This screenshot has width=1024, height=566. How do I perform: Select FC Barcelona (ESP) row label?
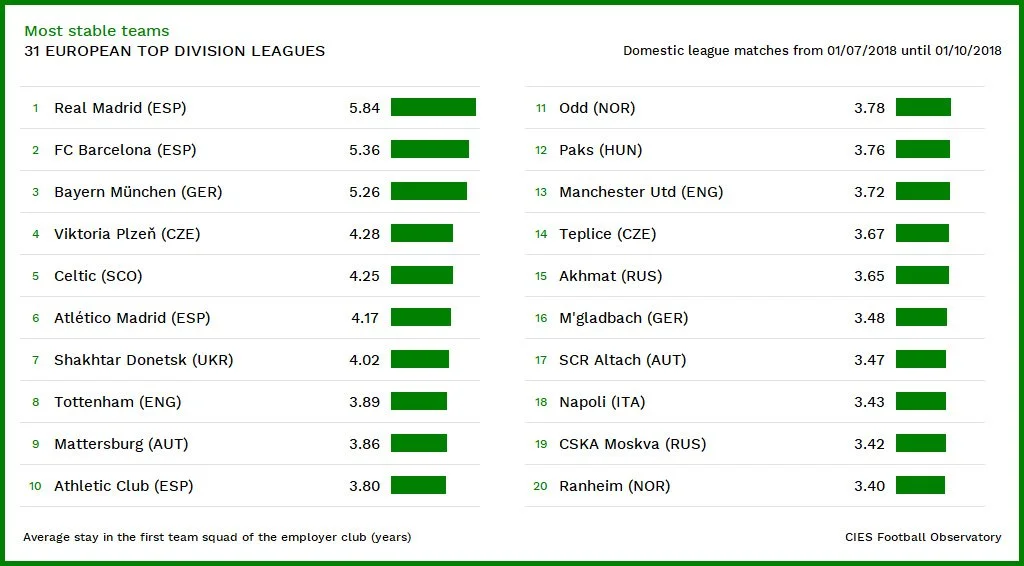point(125,150)
